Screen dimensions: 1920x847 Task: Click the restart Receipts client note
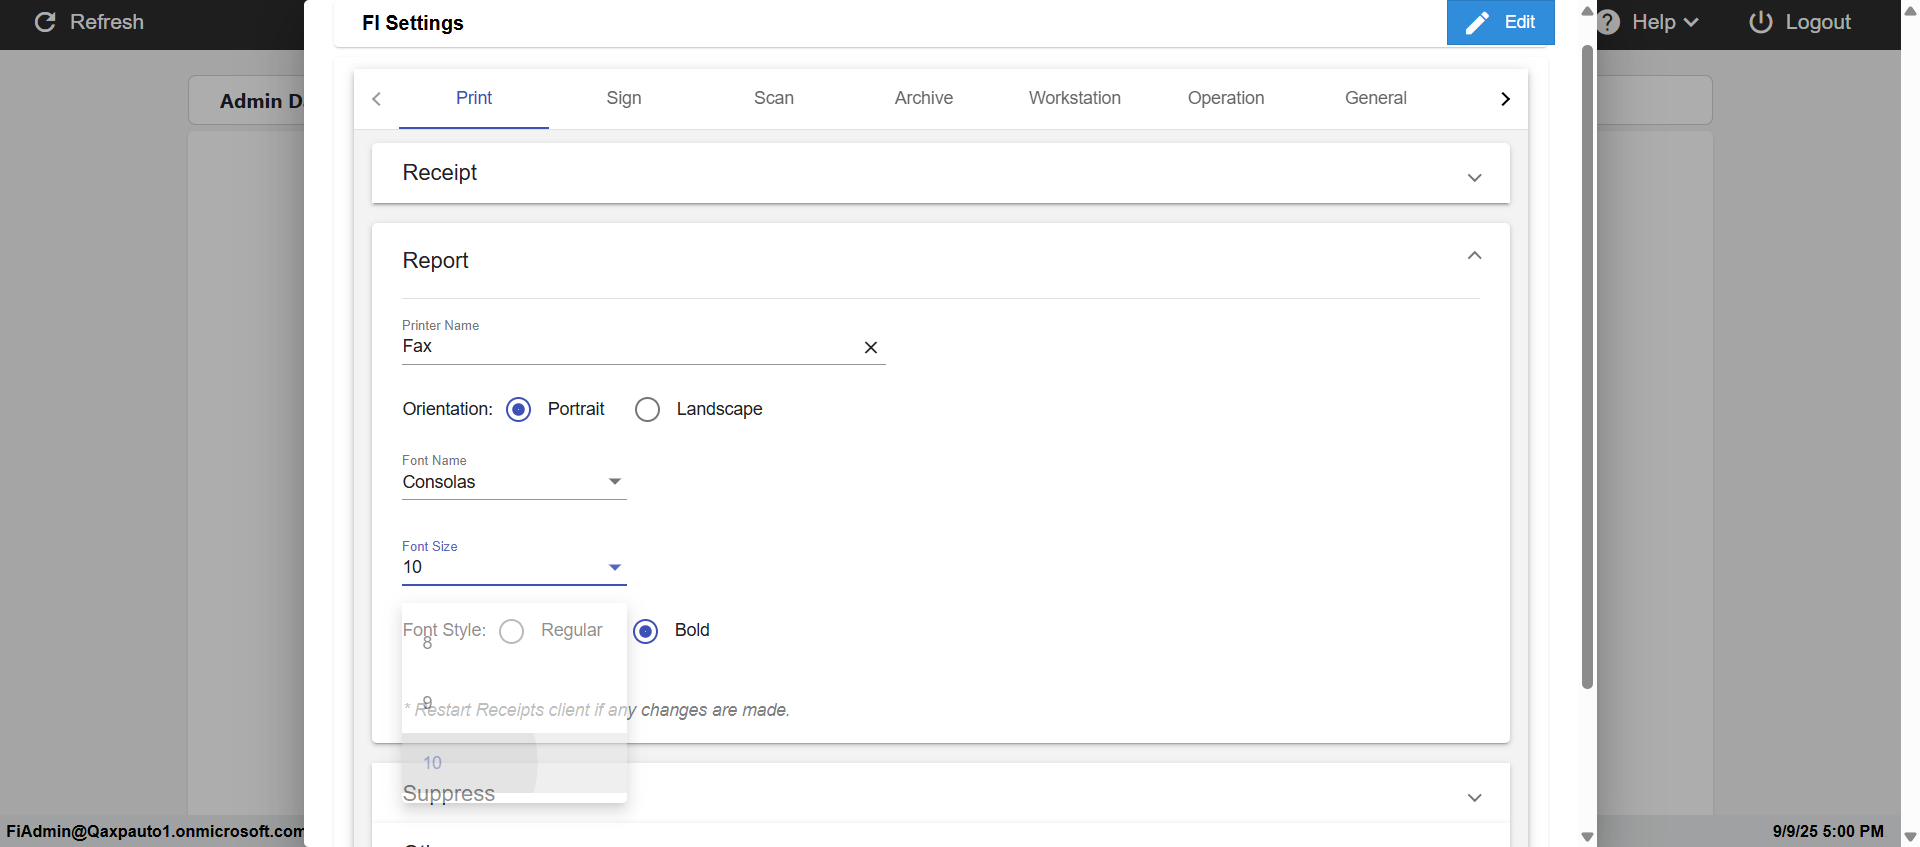tap(597, 710)
